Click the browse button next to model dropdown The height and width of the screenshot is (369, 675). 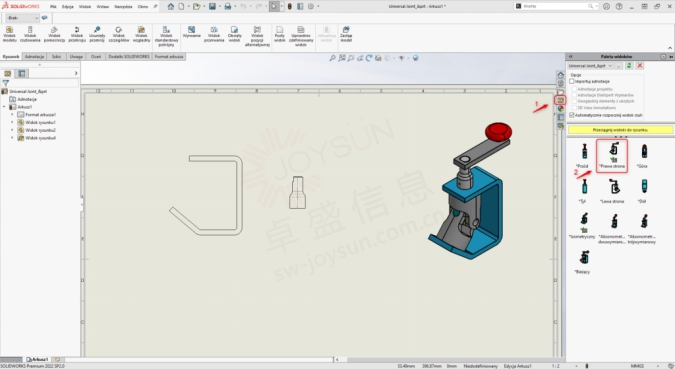619,65
